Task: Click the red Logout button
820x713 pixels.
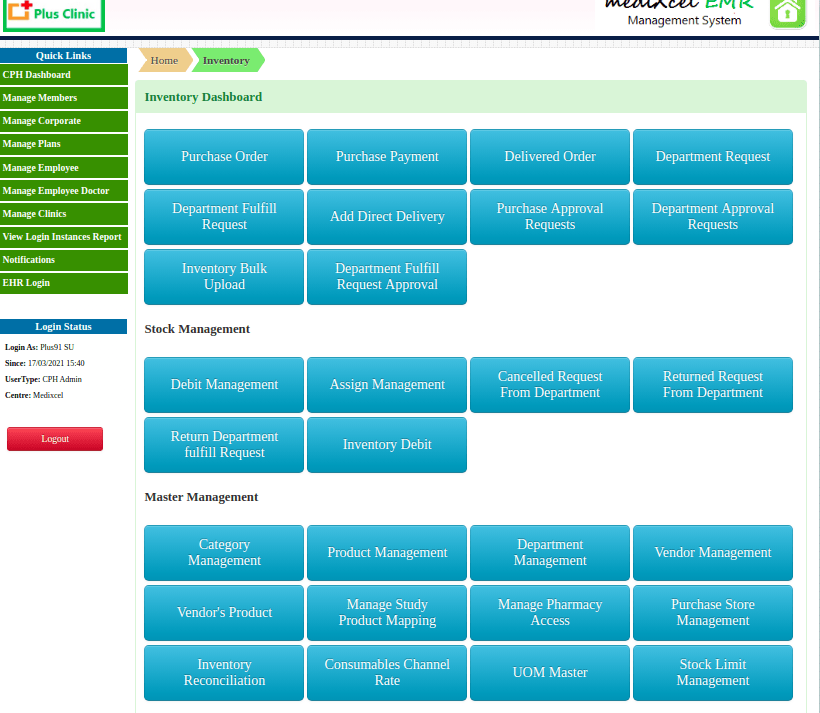Action: [55, 439]
